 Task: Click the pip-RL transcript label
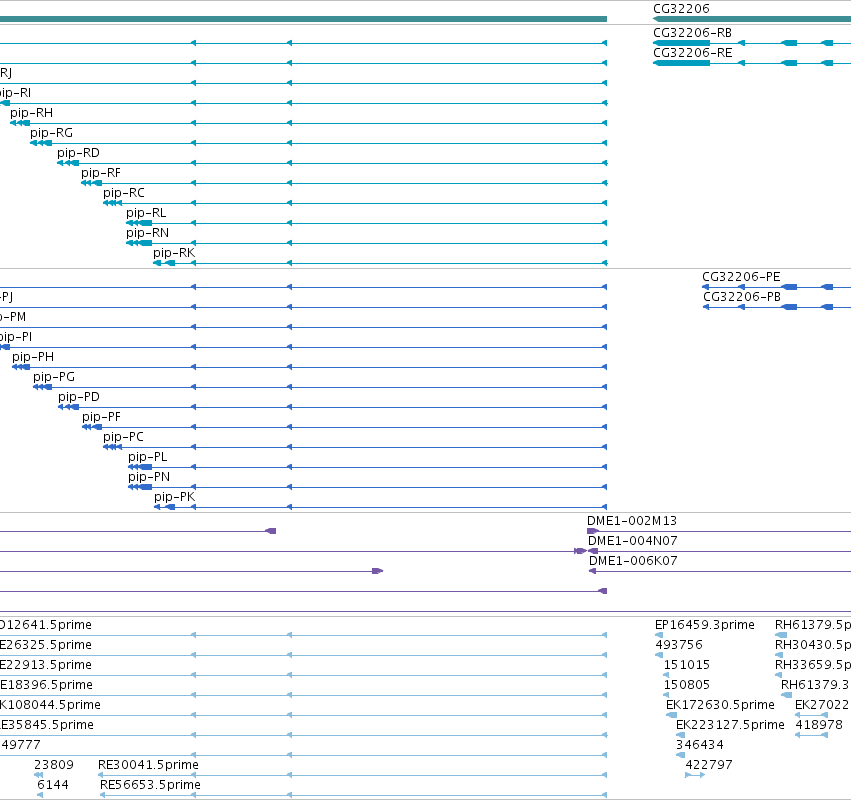coord(146,213)
